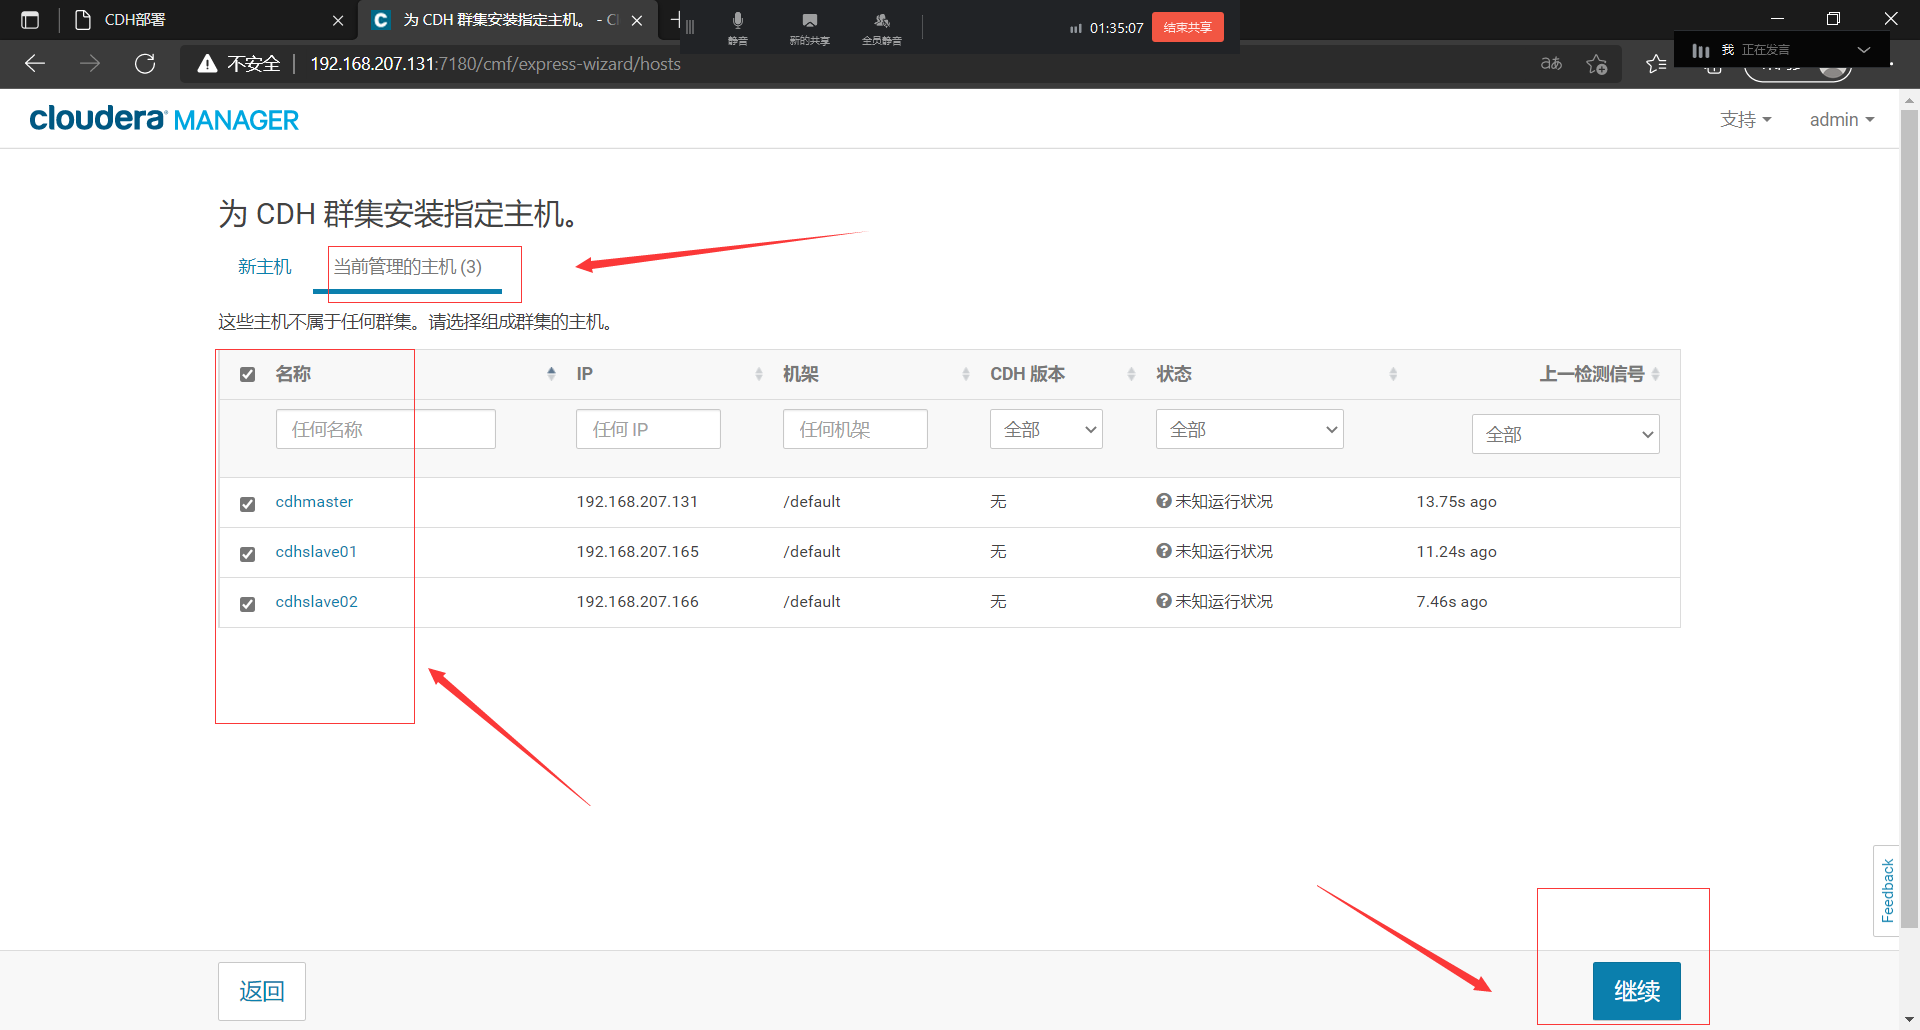Viewport: 1920px width, 1030px height.
Task: Click the 任何名称 filter field
Action: [385, 429]
